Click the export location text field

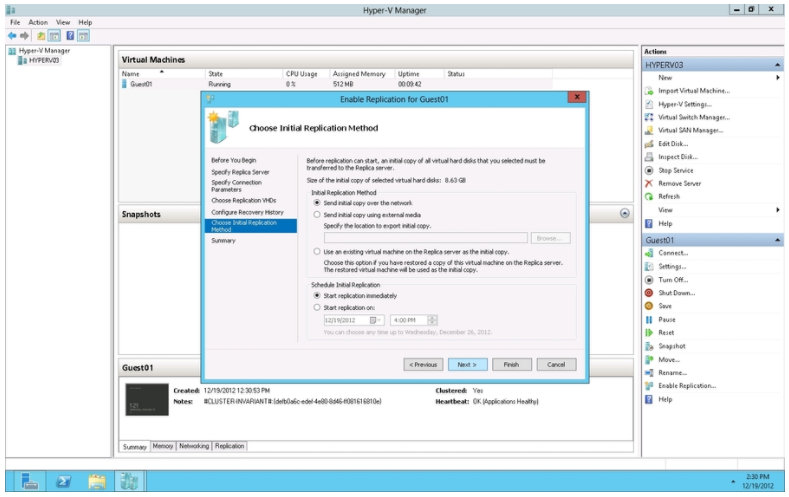point(426,238)
